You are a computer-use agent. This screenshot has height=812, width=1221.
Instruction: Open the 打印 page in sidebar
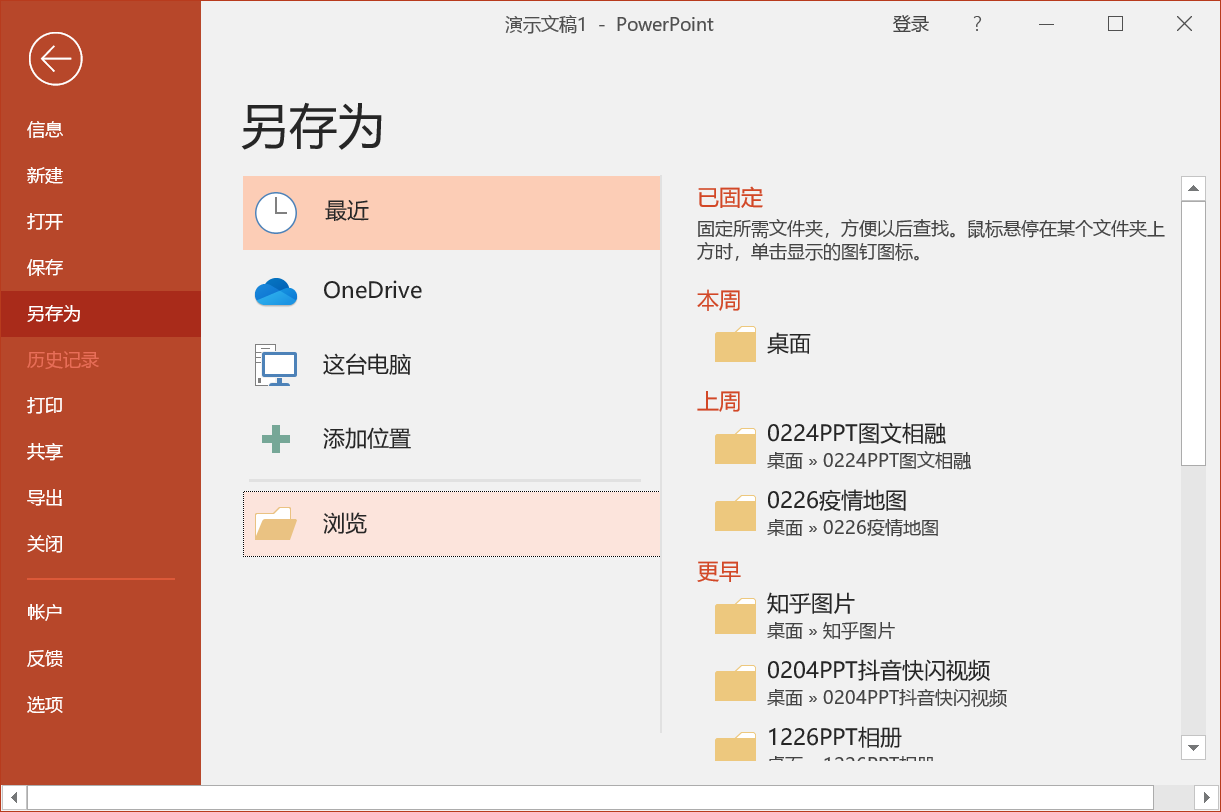45,405
